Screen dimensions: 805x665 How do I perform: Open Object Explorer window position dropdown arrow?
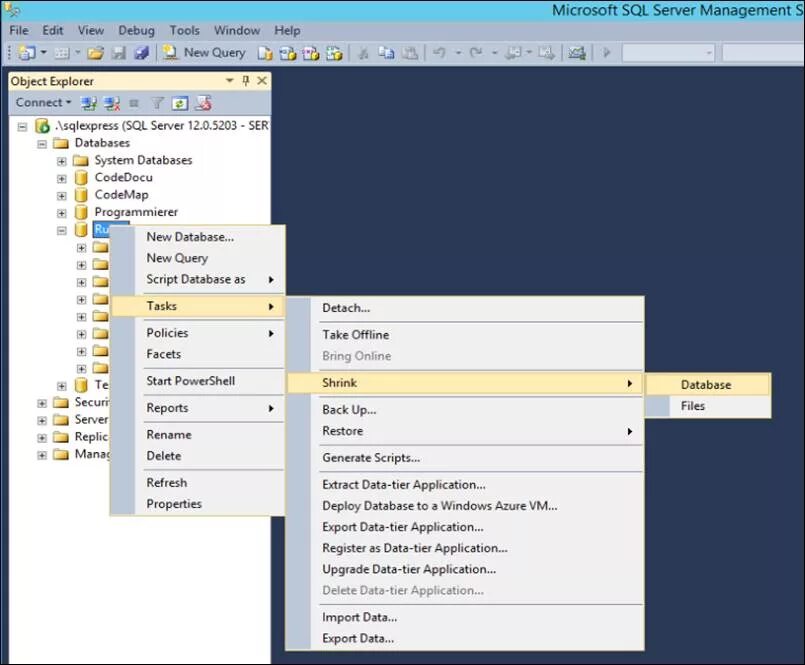(x=229, y=81)
